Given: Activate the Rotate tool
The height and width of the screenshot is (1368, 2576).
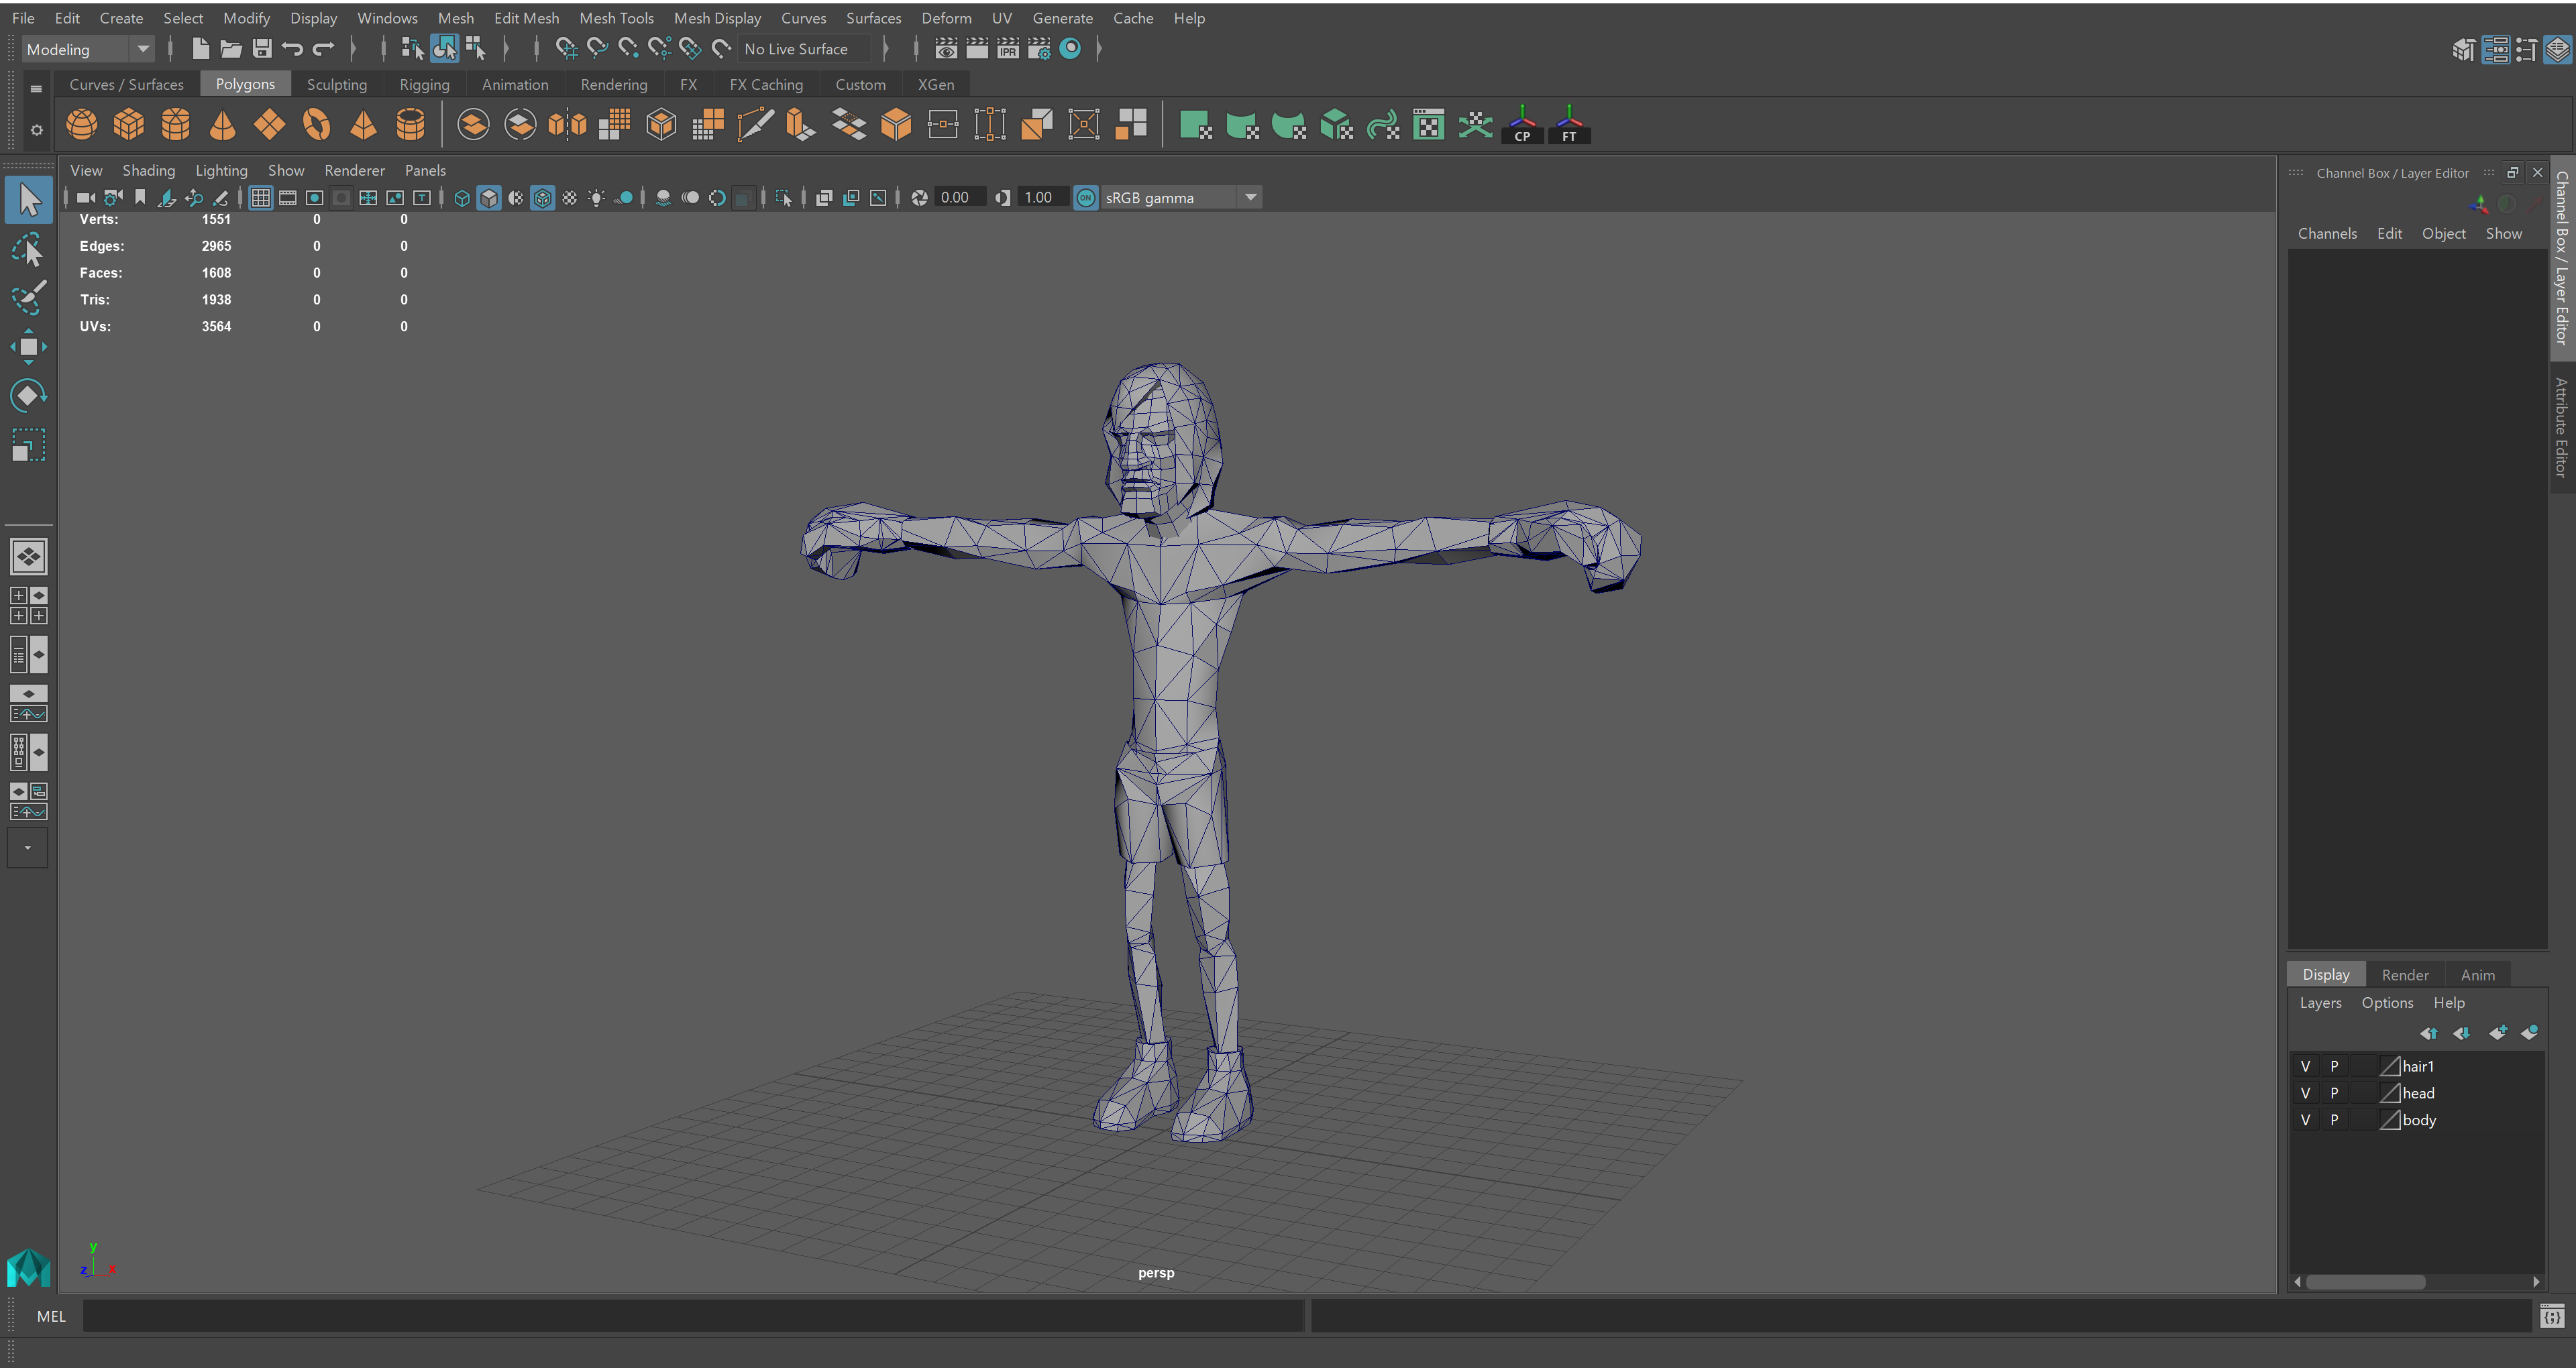Looking at the screenshot, I should [x=28, y=396].
